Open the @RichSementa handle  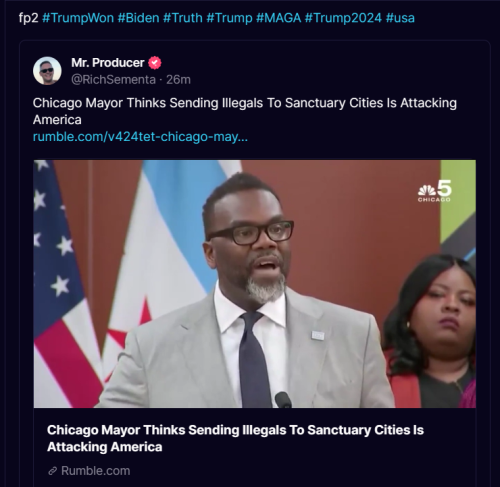113,80
